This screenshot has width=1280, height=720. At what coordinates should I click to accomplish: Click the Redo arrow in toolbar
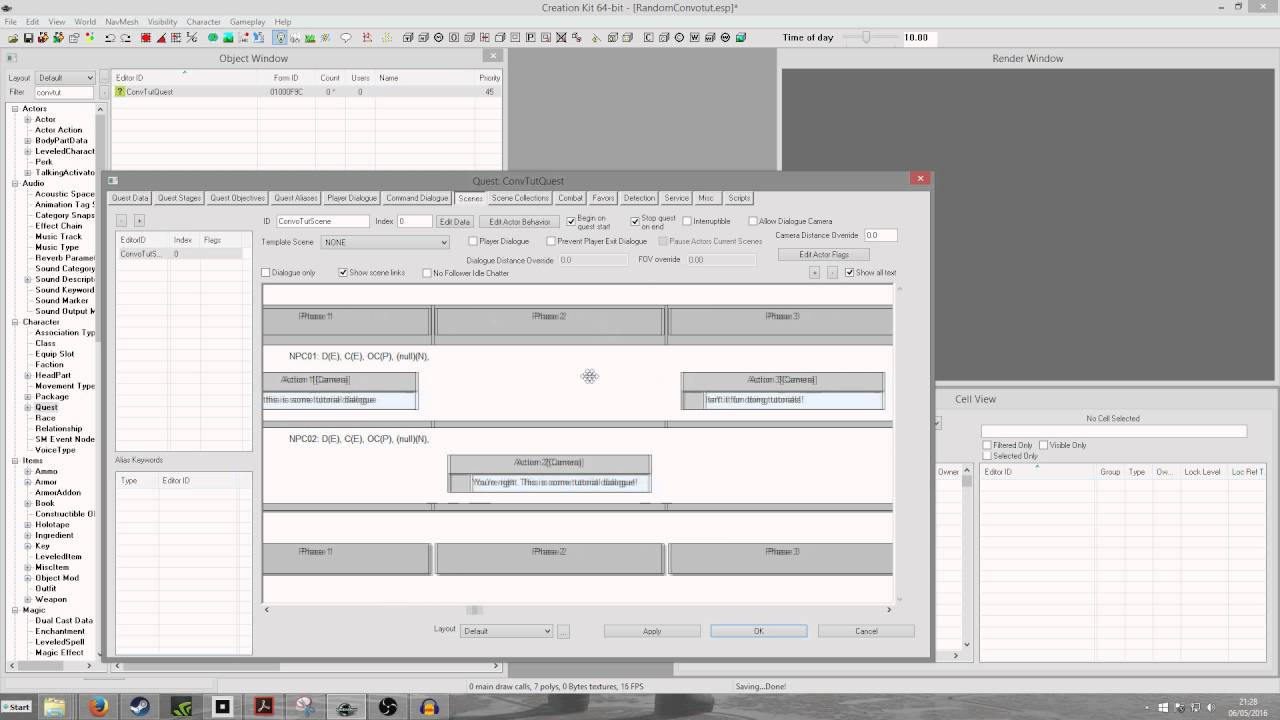point(126,38)
